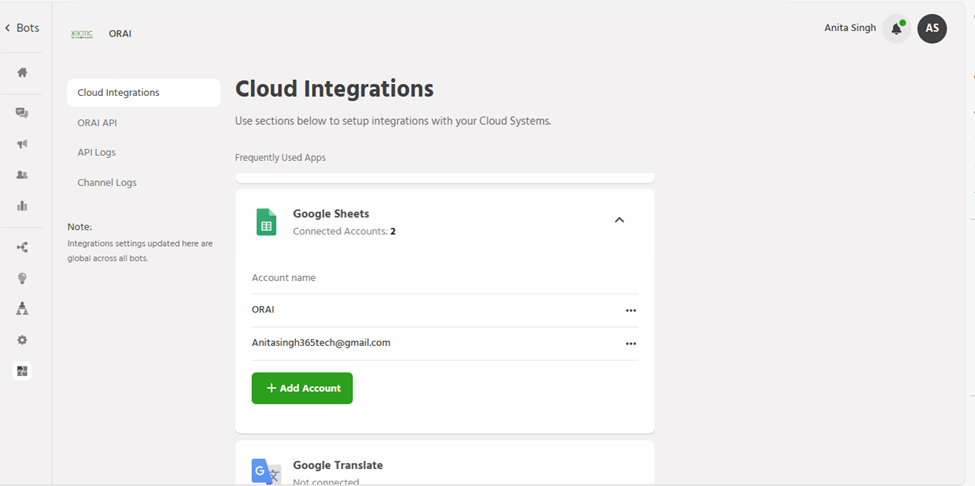This screenshot has width=975, height=486.
Task: Go back to Bots
Action: point(22,28)
